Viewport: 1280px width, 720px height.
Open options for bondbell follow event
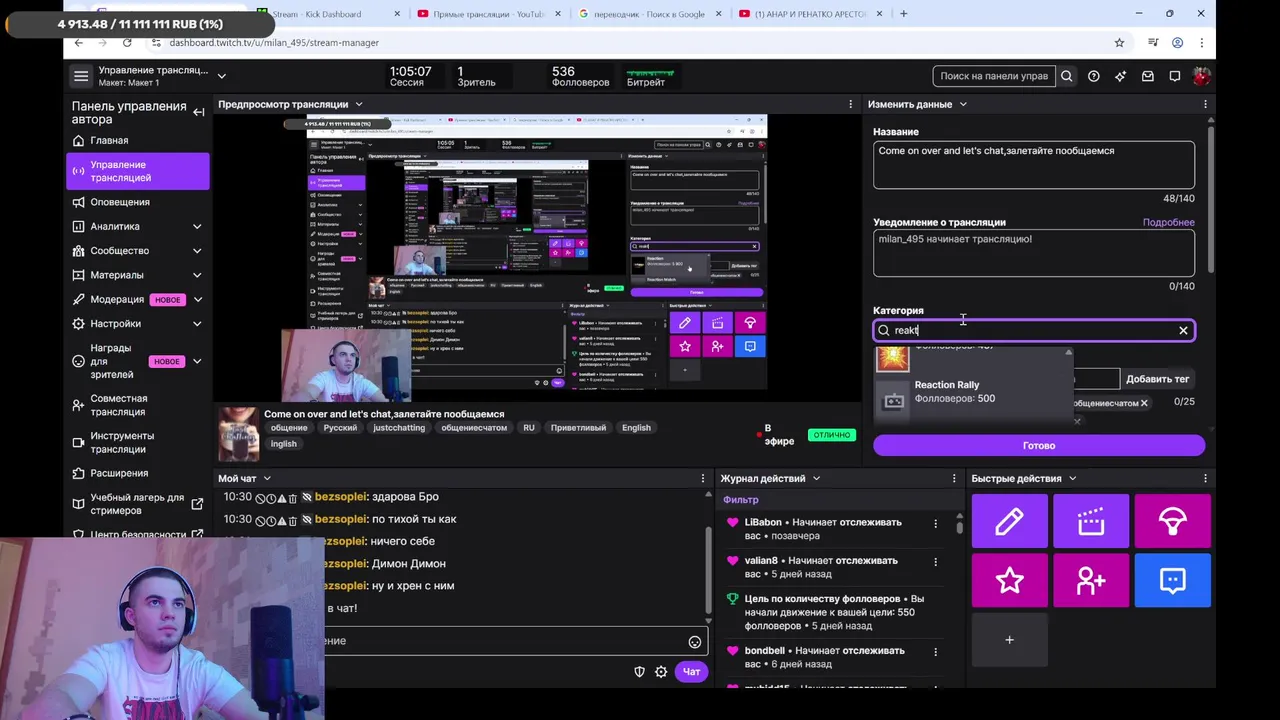[x=935, y=651]
